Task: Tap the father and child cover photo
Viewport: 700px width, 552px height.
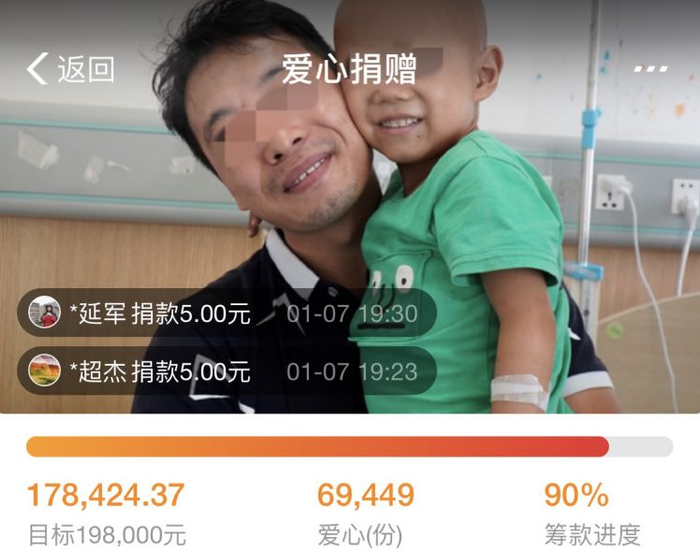Action: (x=350, y=207)
